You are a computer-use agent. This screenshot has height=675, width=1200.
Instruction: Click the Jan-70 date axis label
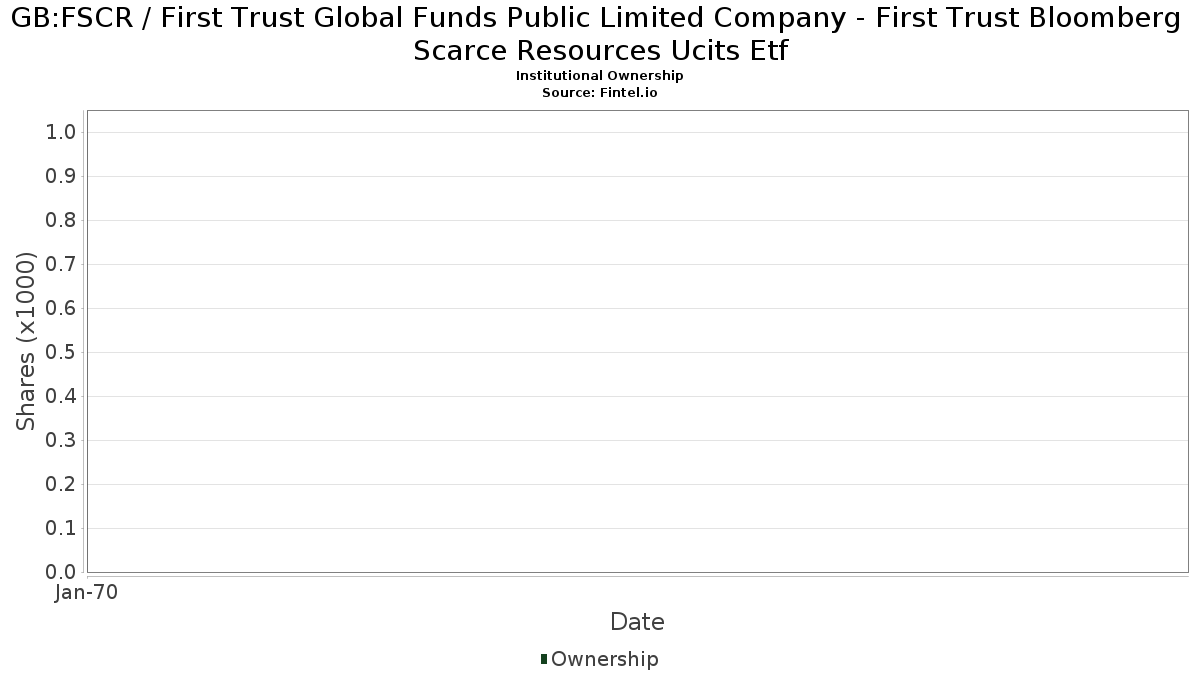(87, 592)
